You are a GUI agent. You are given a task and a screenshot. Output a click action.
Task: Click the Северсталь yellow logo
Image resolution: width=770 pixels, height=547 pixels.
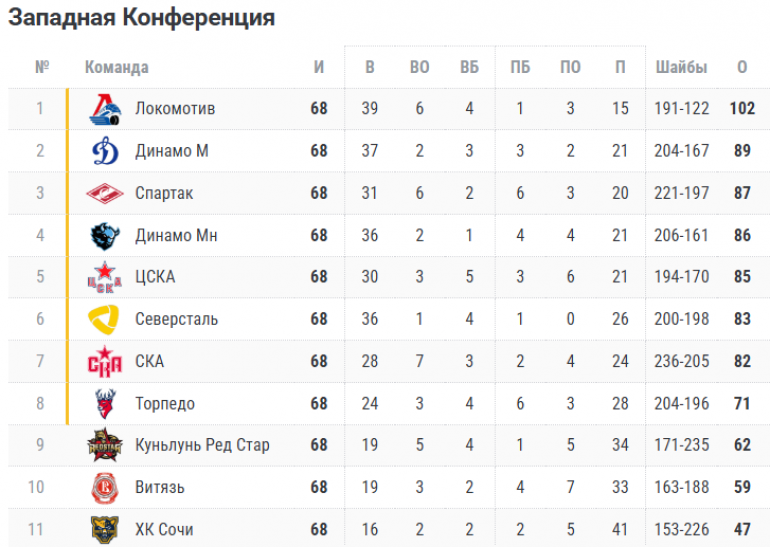click(104, 319)
